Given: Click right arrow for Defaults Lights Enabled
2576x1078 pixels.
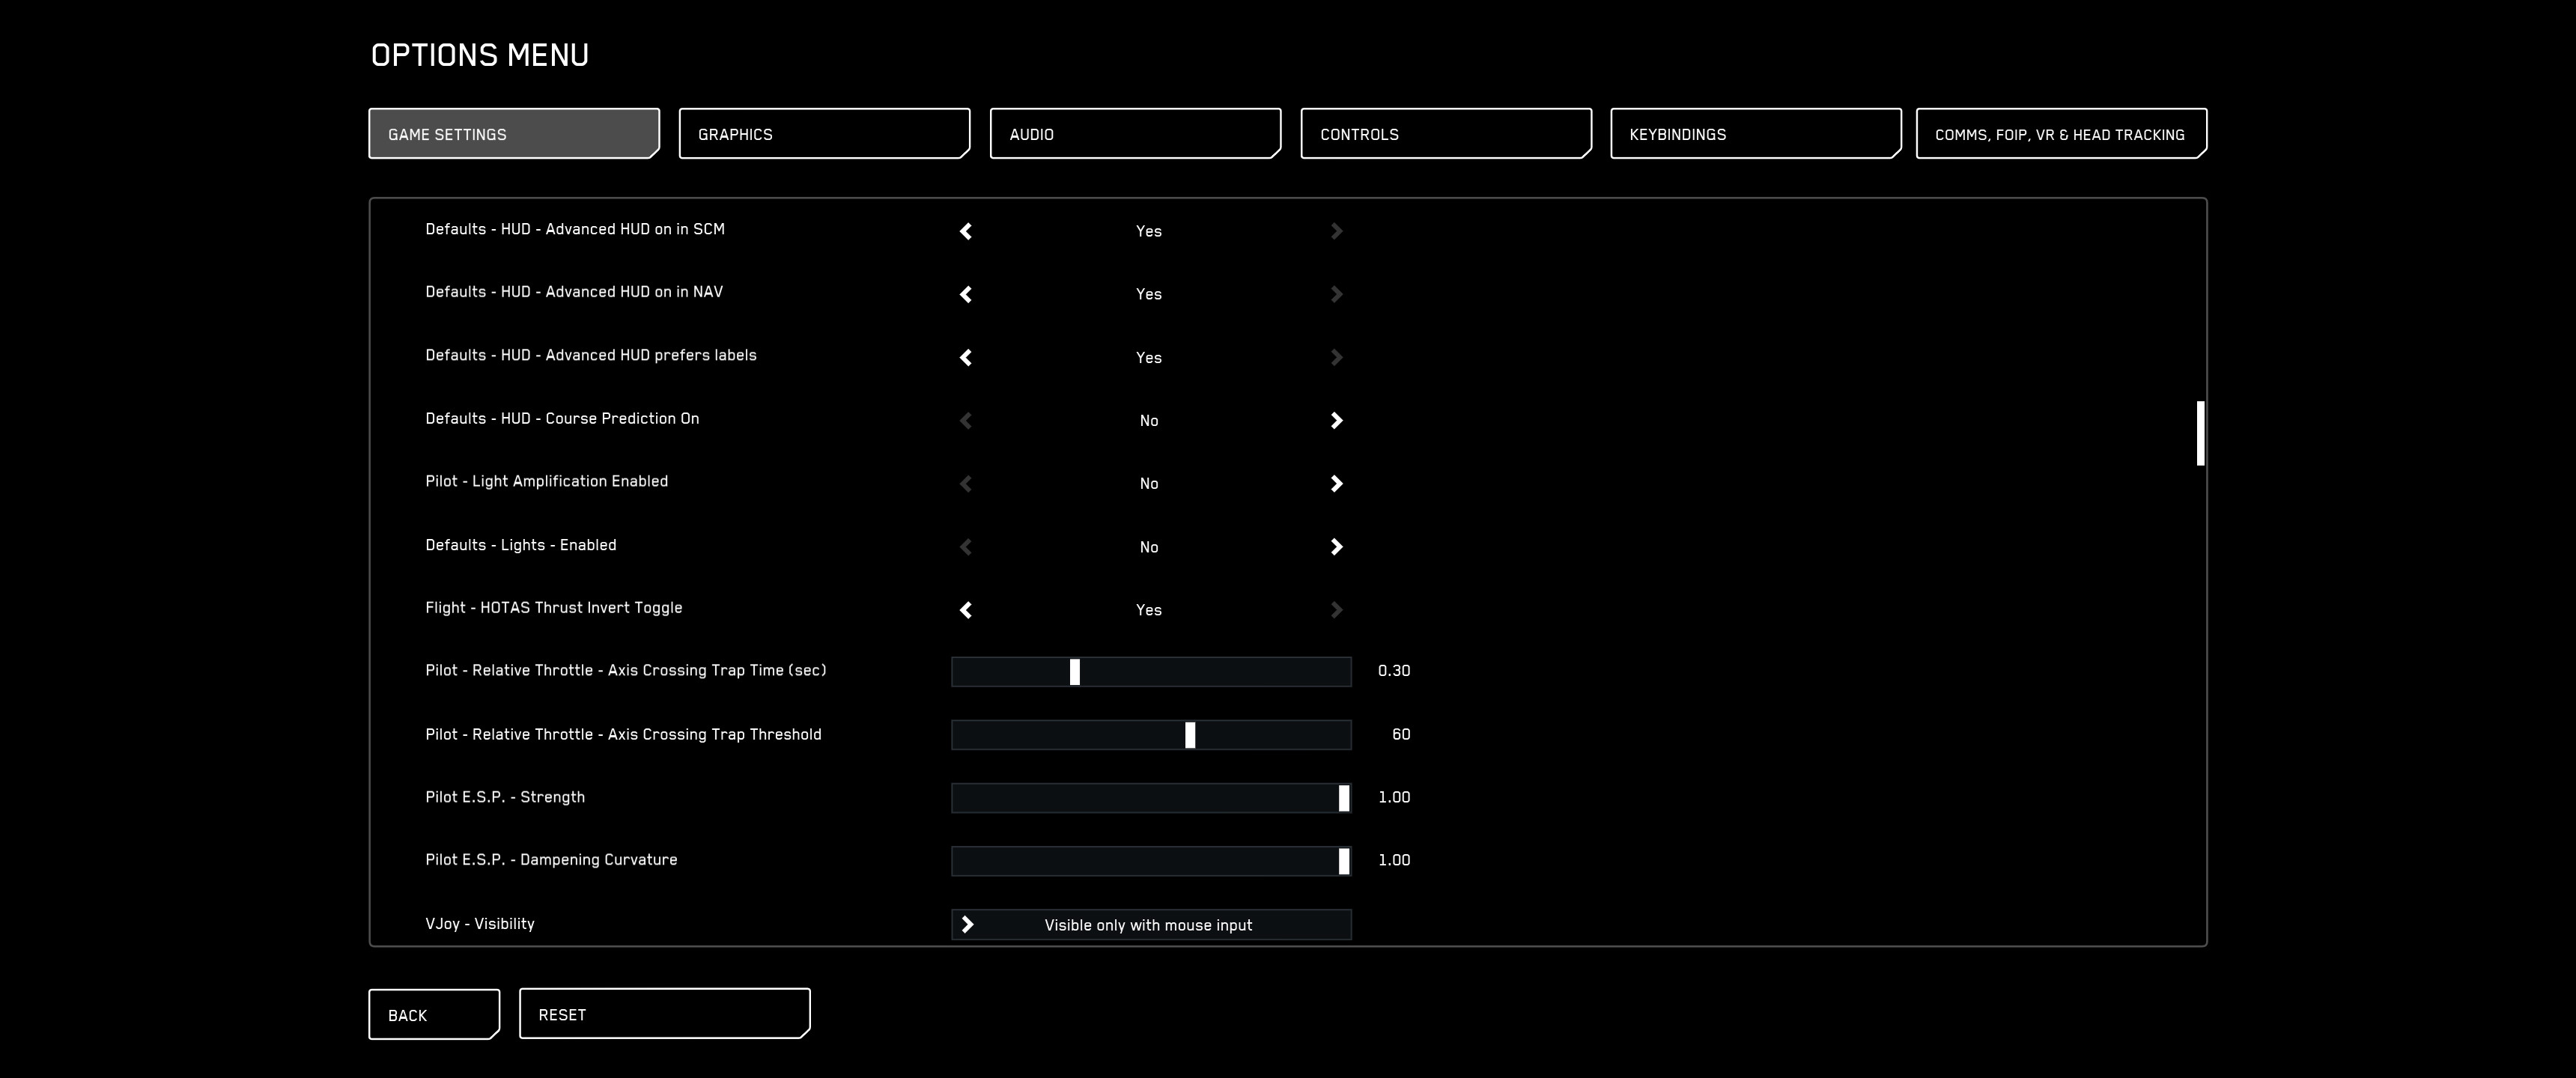Looking at the screenshot, I should click(1336, 546).
